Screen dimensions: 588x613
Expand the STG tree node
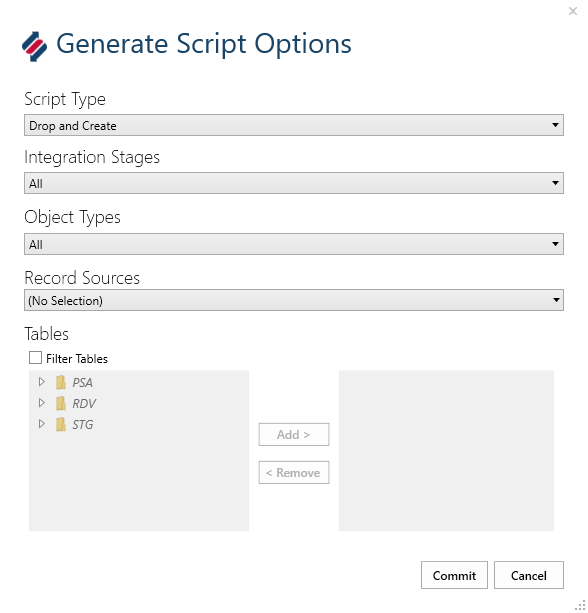tap(41, 424)
